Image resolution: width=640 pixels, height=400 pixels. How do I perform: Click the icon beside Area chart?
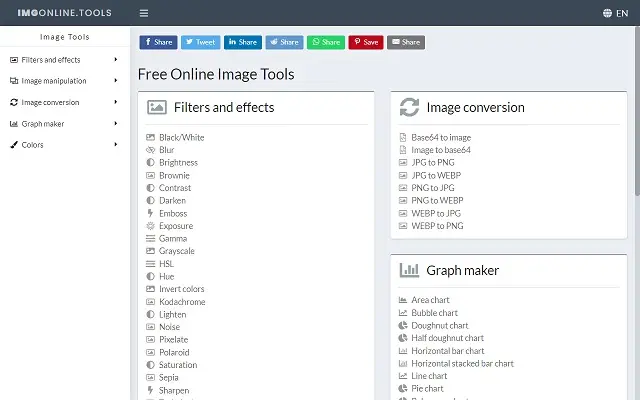pyautogui.click(x=403, y=300)
